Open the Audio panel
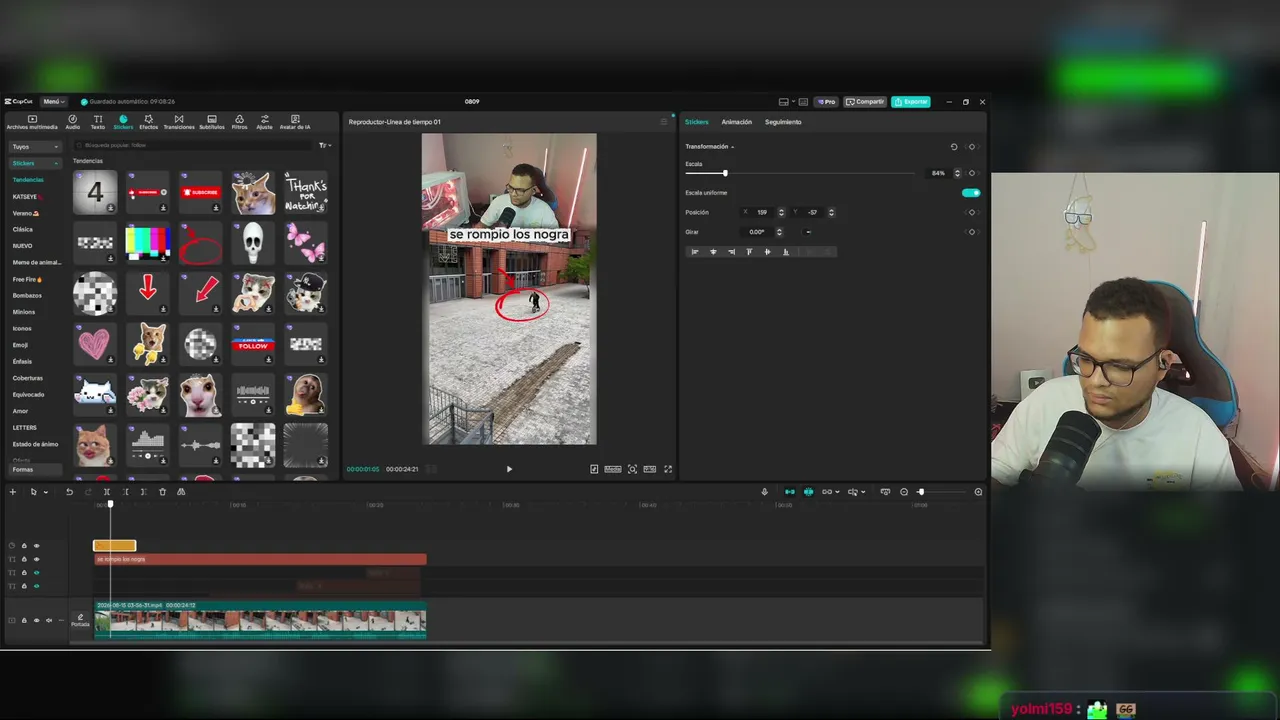 73,122
